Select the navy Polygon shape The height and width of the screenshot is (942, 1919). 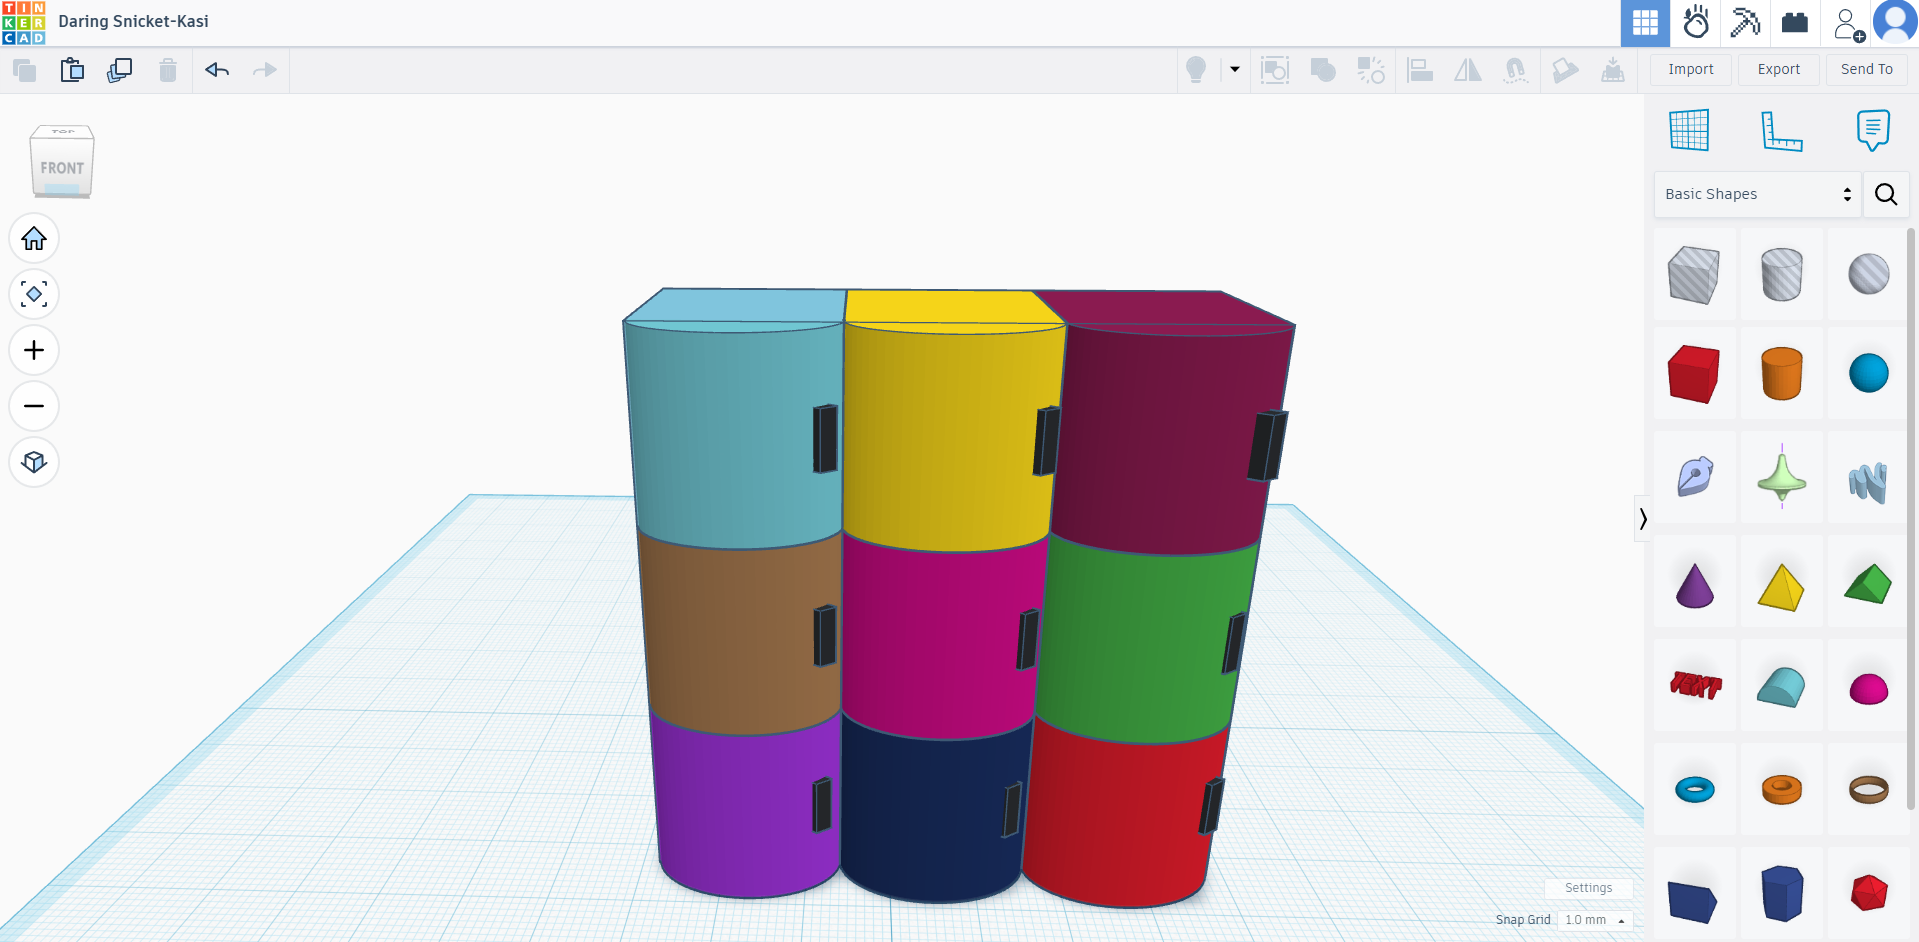pos(1782,894)
